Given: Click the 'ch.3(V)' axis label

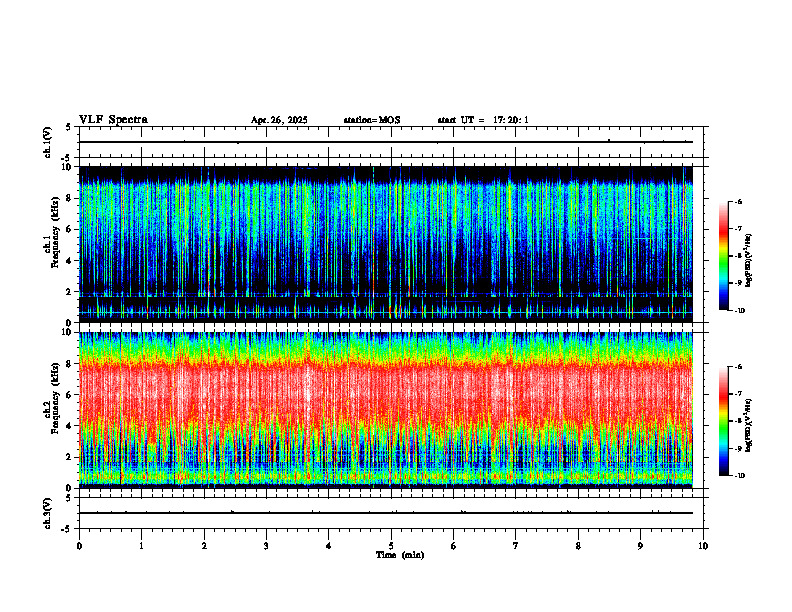Looking at the screenshot, I should coord(47,513).
